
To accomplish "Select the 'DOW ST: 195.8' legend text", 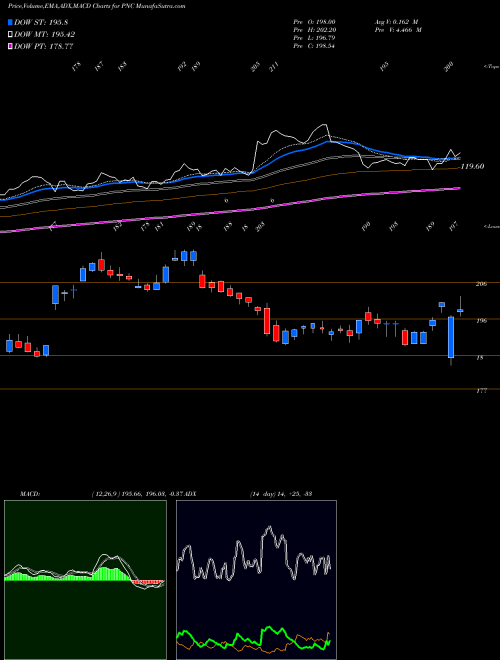I will [x=41, y=22].
